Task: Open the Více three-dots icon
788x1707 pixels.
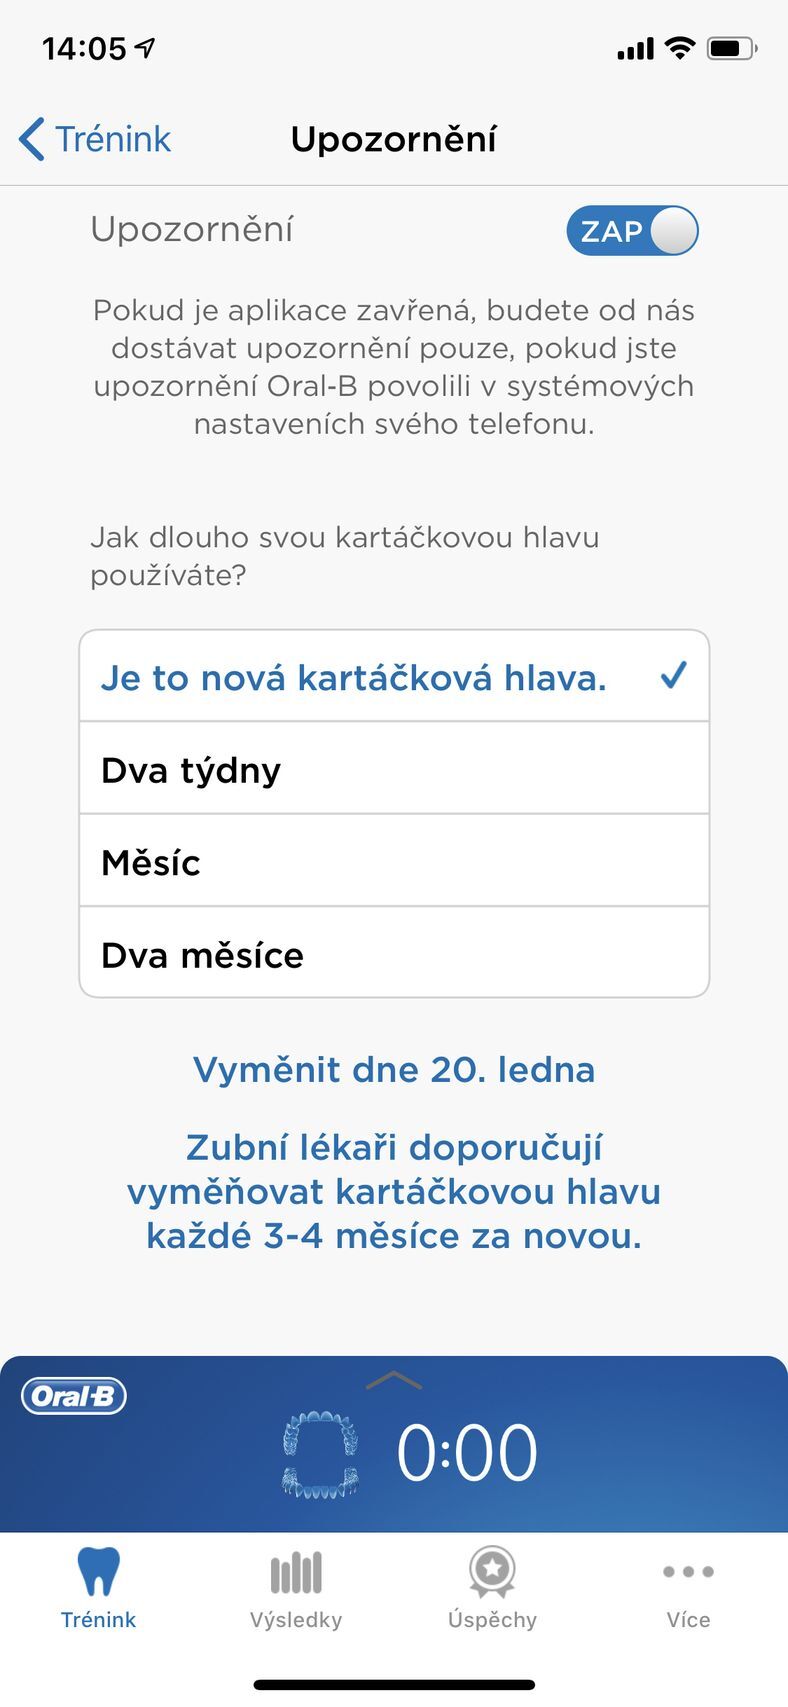Action: [688, 1571]
